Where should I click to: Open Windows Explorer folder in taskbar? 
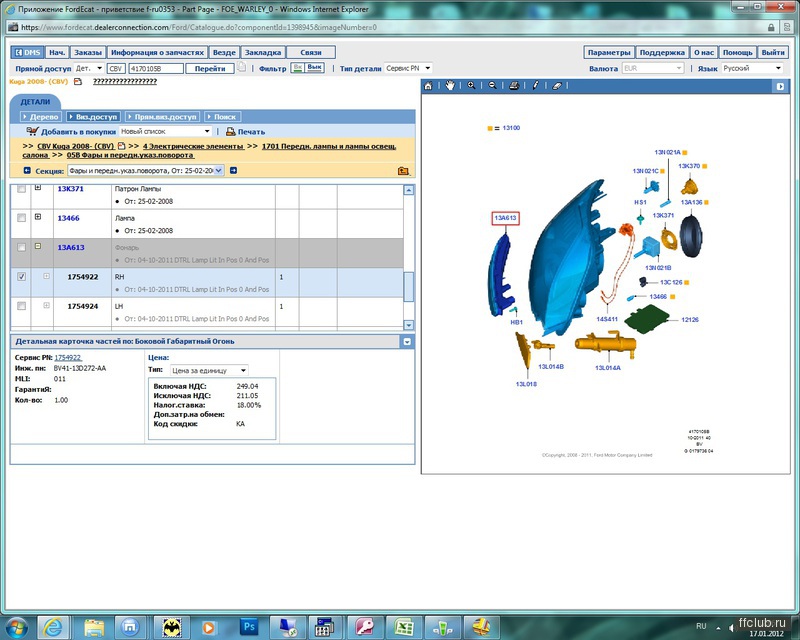93,626
